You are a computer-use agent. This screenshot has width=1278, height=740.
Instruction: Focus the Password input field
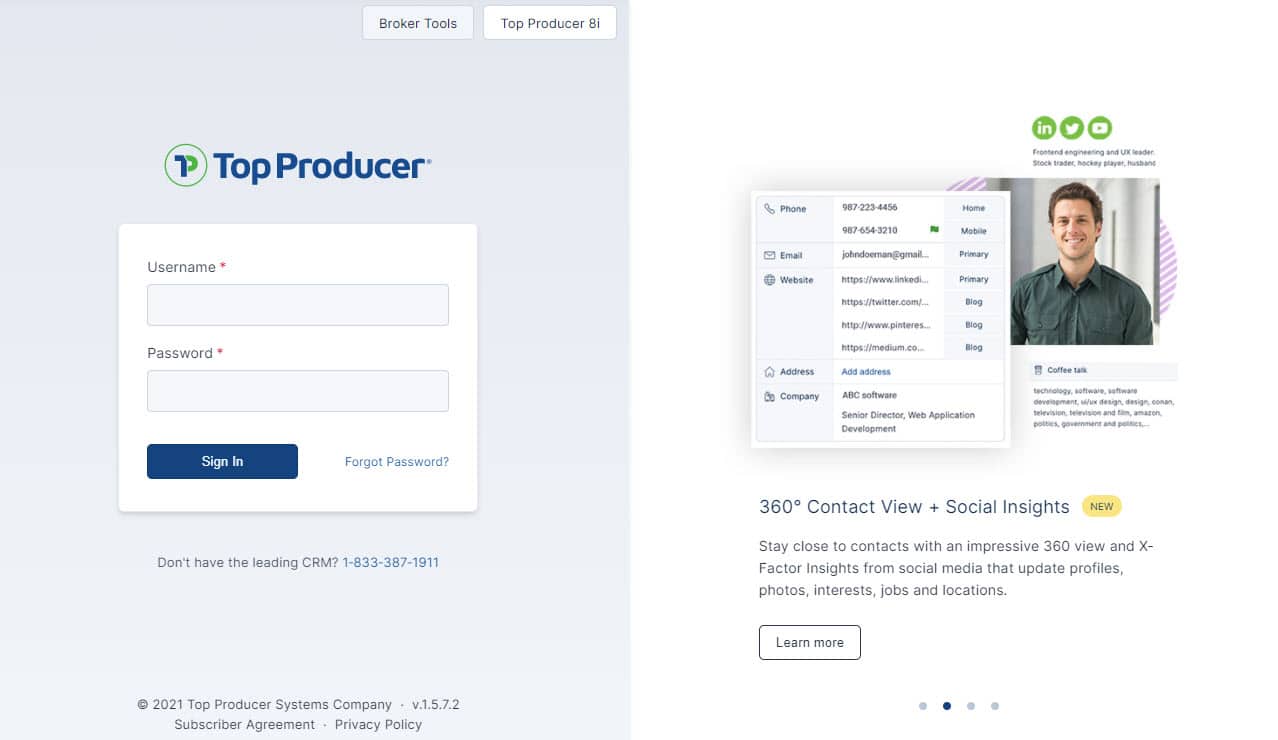tap(298, 391)
